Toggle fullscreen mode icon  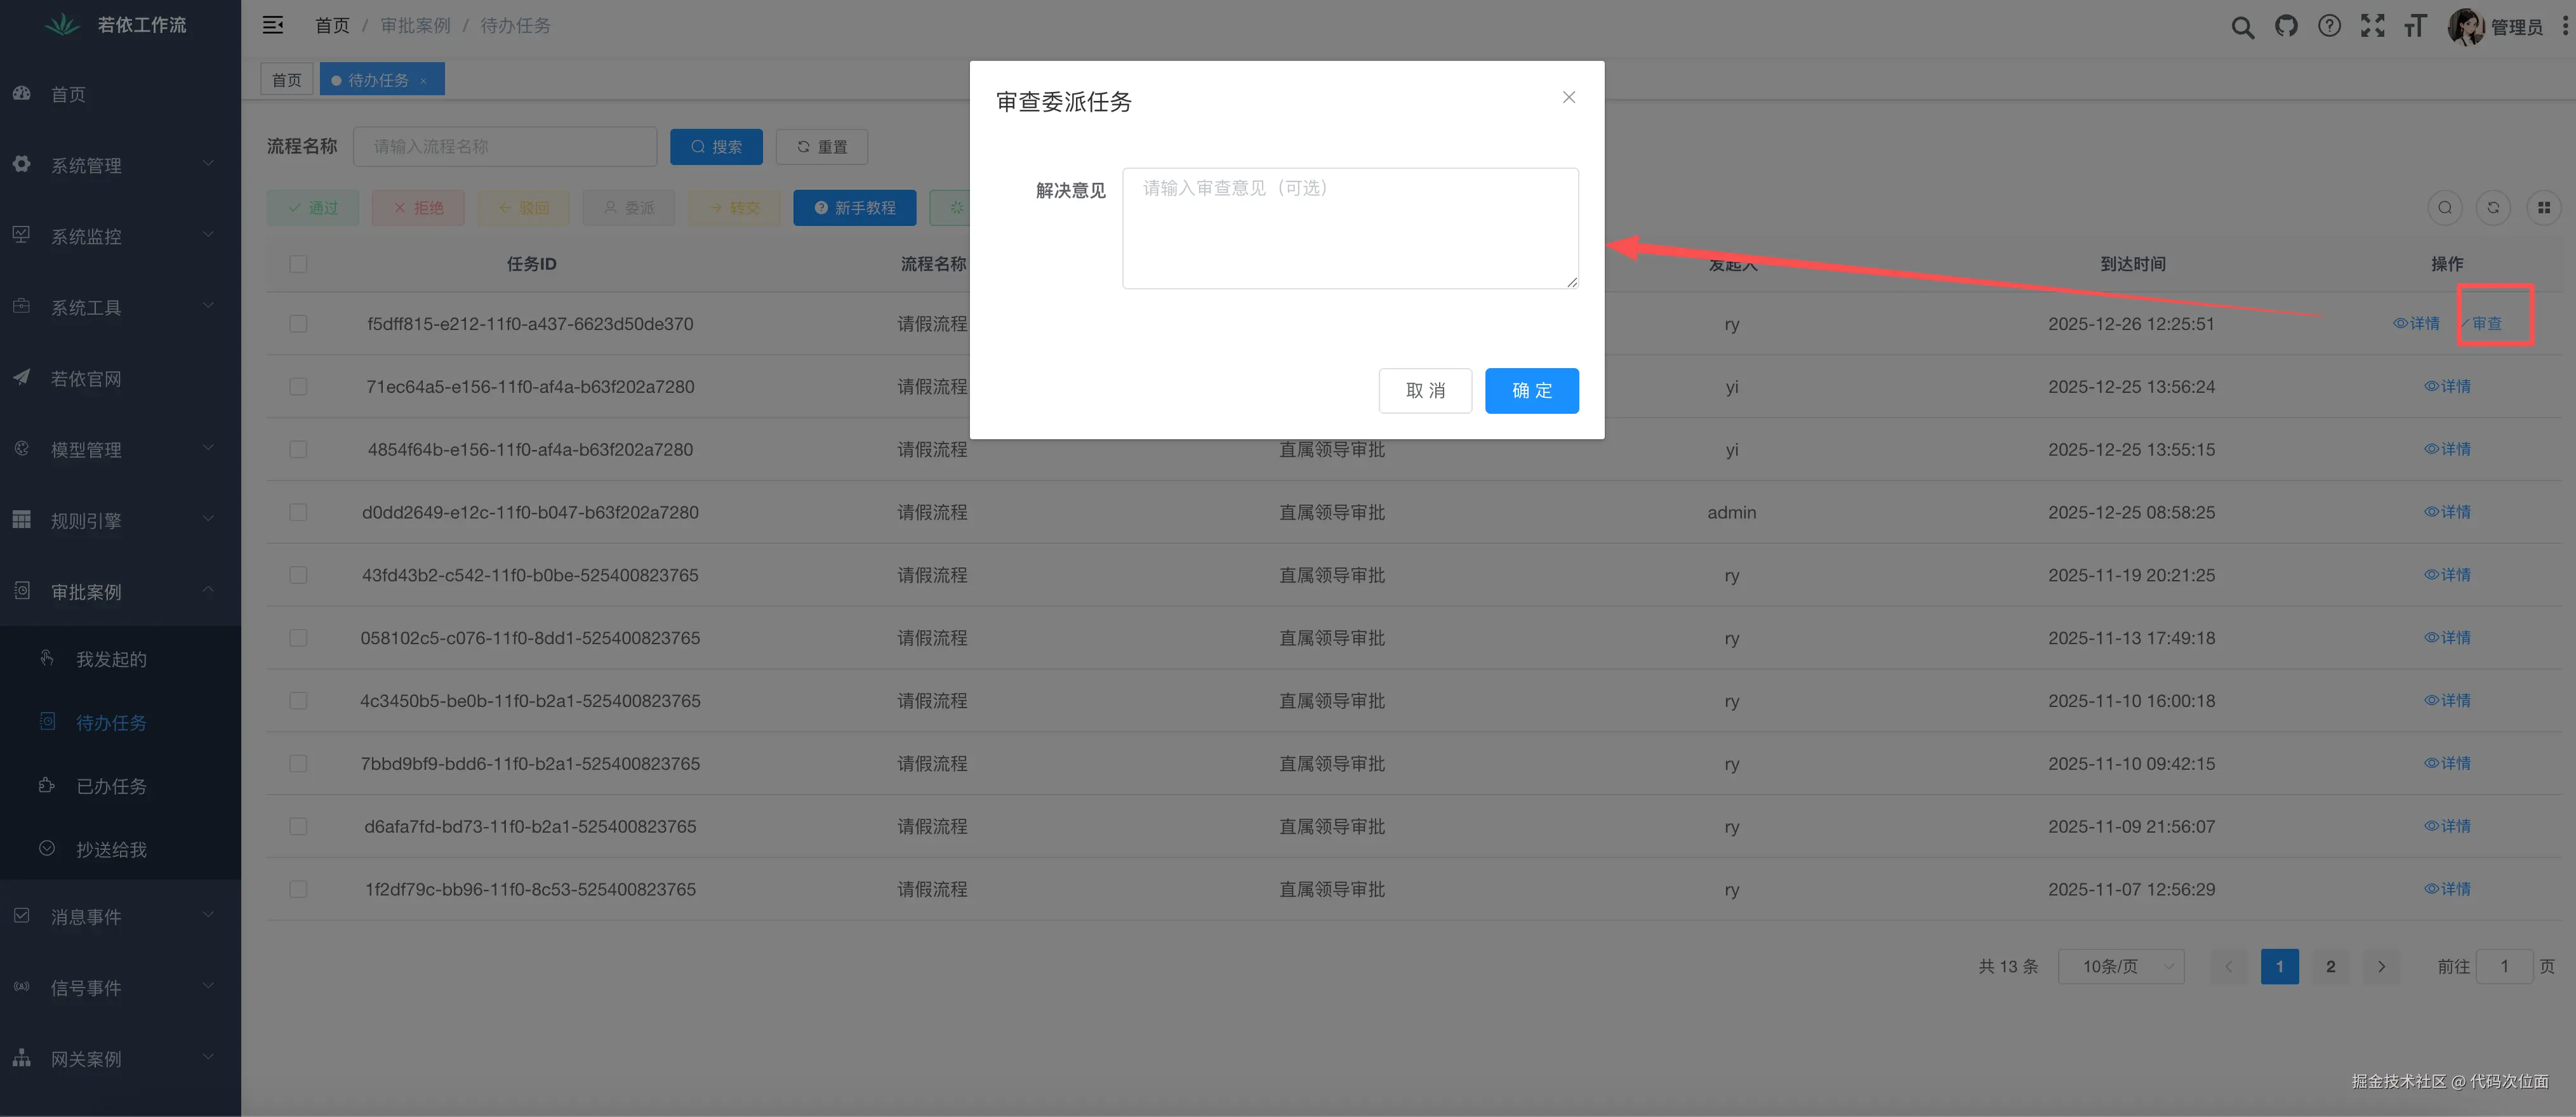point(2372,26)
